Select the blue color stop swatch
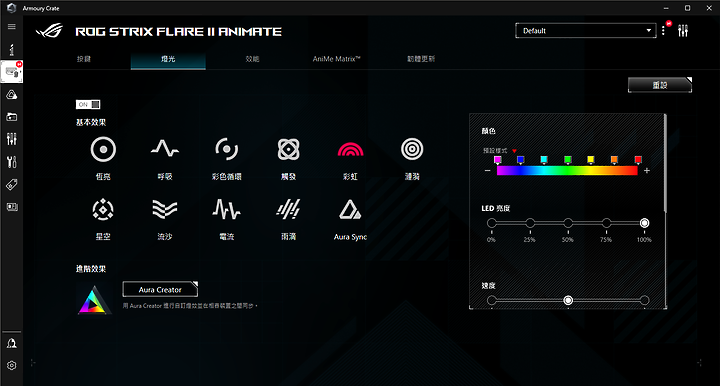The width and height of the screenshot is (720, 386). coord(520,160)
